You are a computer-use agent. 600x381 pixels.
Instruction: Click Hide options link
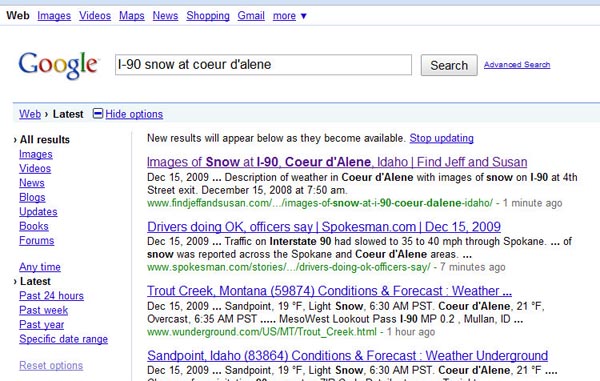[134, 114]
